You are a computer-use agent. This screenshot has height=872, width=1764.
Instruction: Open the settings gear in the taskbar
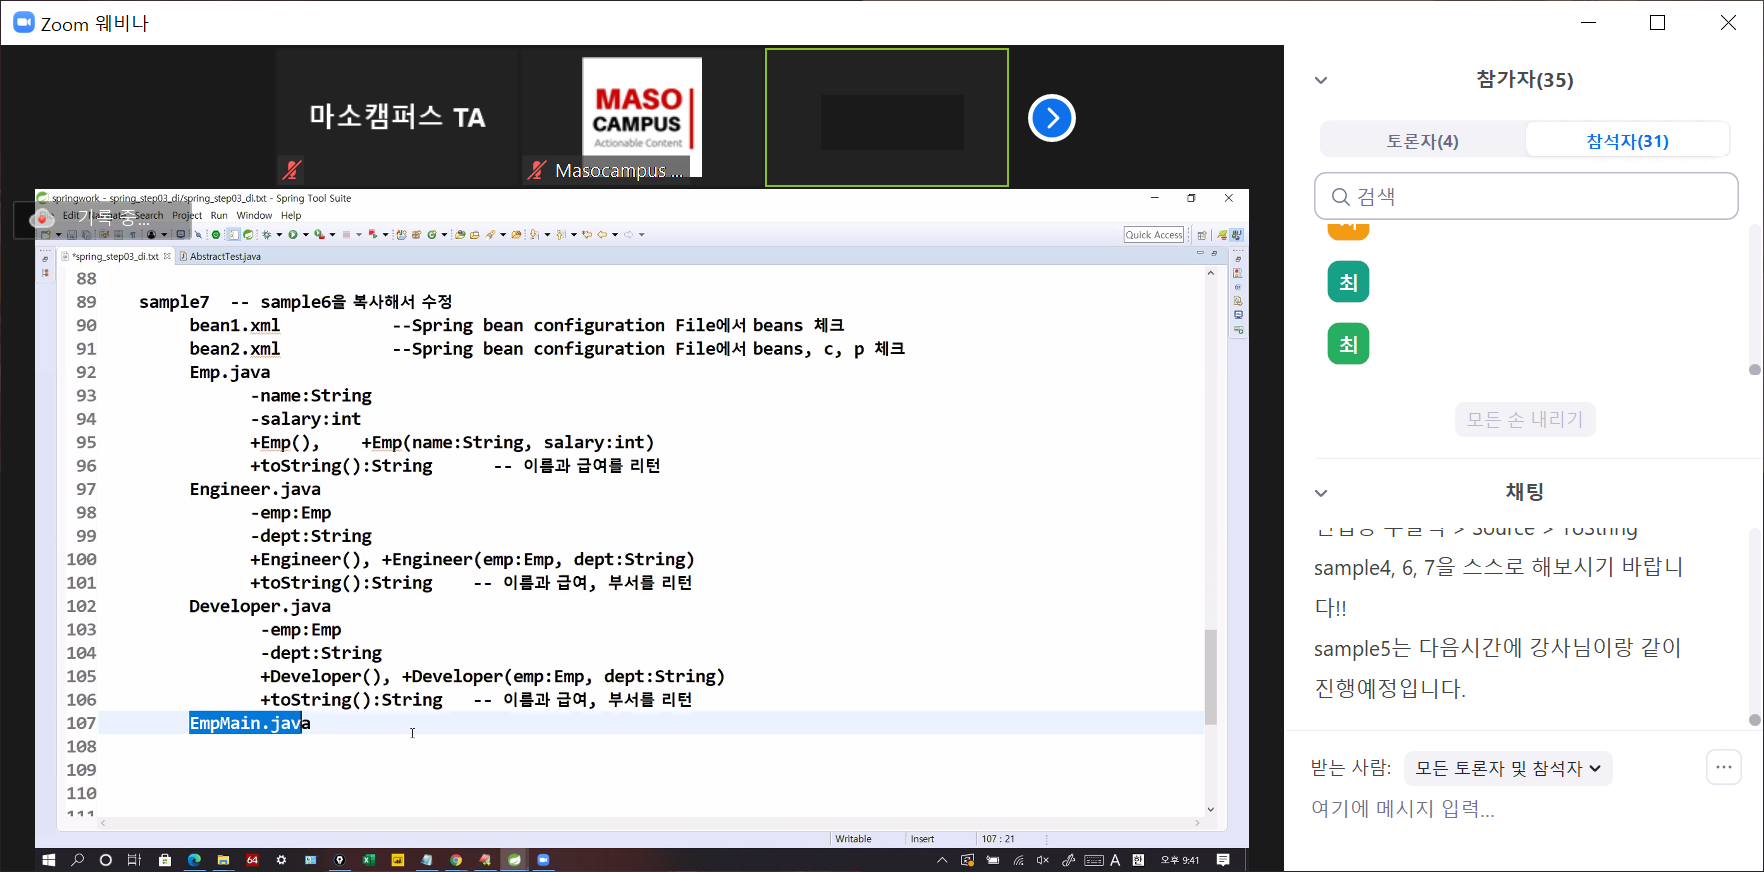pyautogui.click(x=281, y=860)
